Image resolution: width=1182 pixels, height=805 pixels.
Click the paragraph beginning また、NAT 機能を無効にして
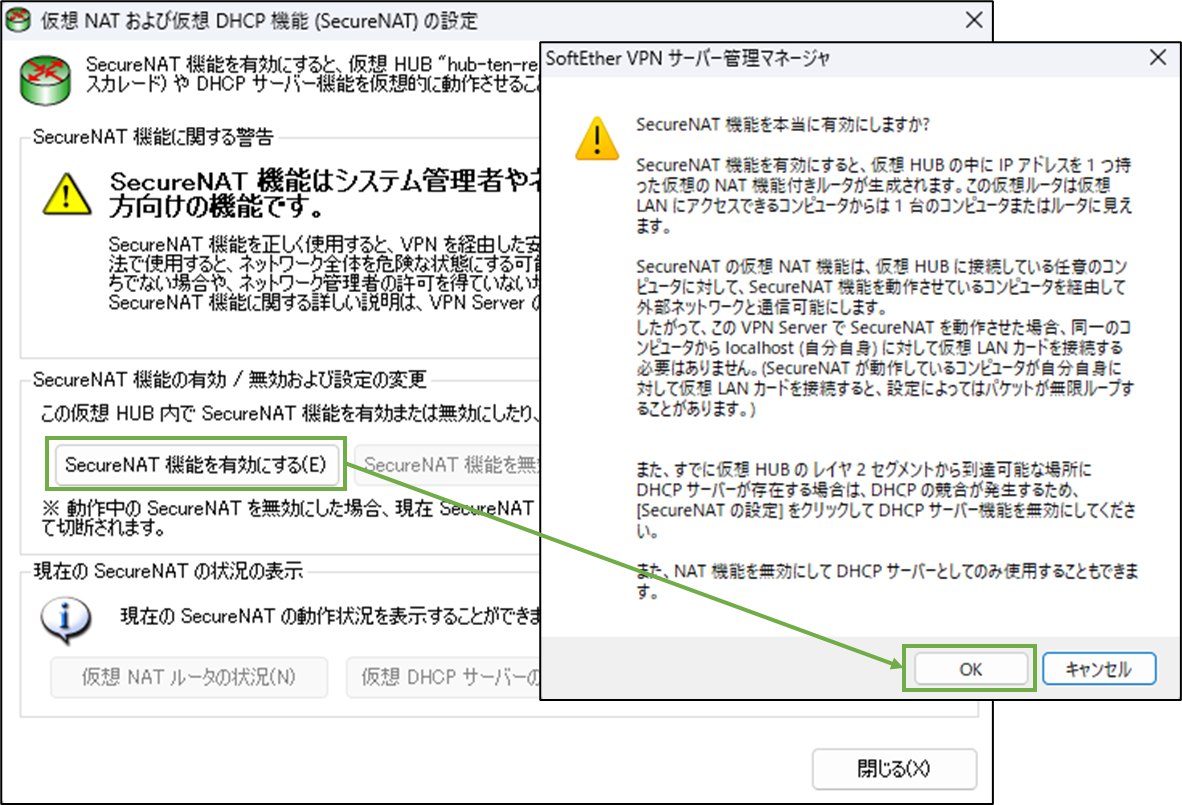[887, 581]
